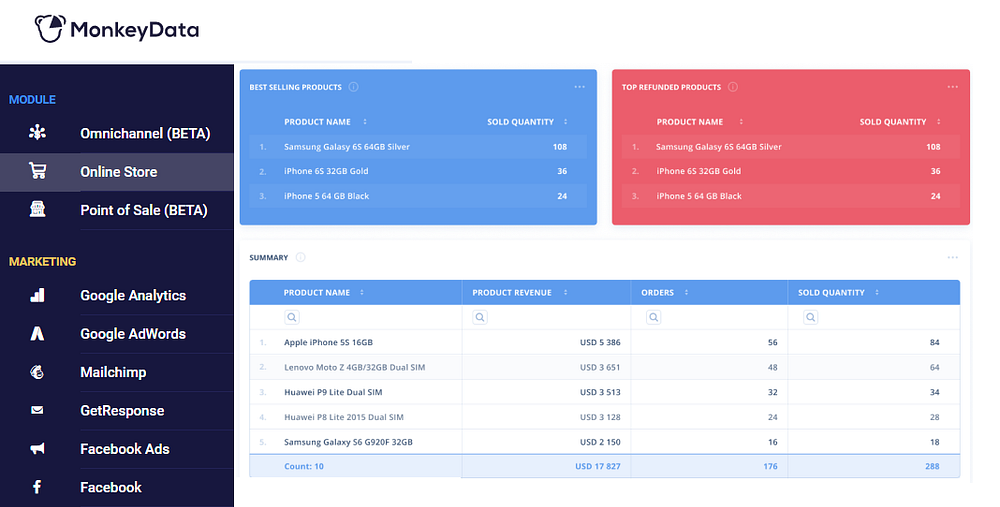The height and width of the screenshot is (507, 1000).
Task: Click the Online Store cart icon
Action: (38, 171)
